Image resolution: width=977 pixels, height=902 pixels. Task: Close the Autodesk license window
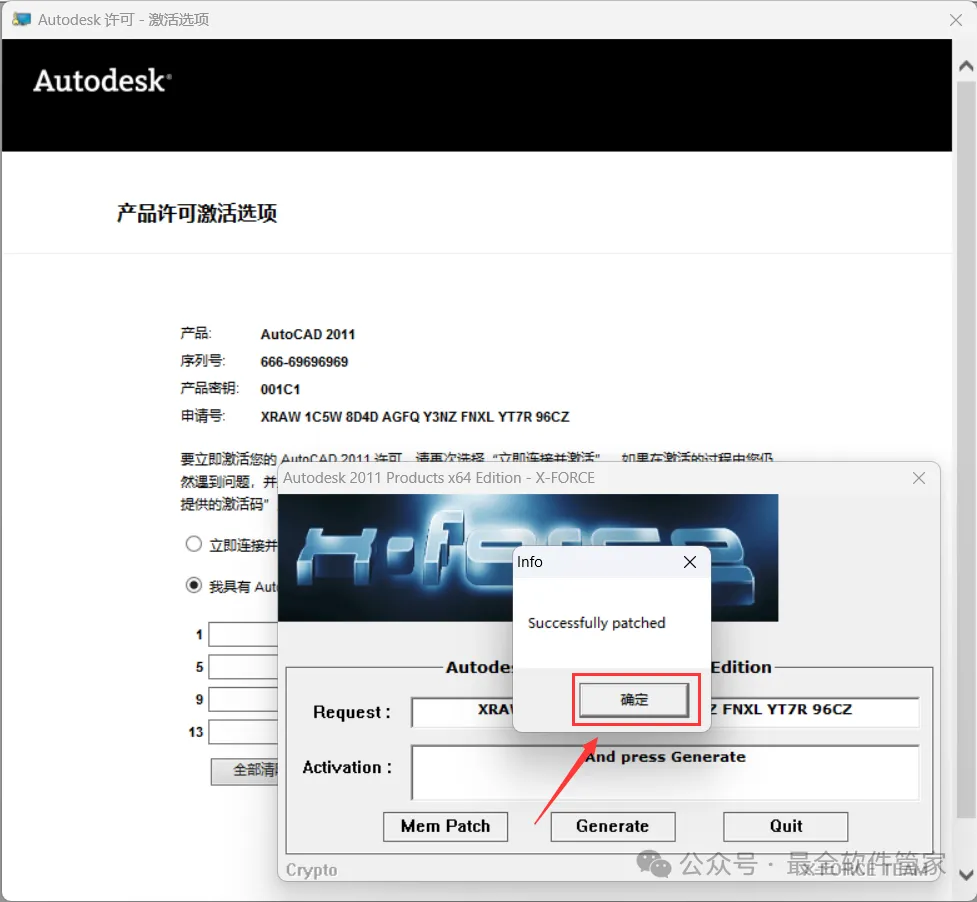pyautogui.click(x=956, y=20)
